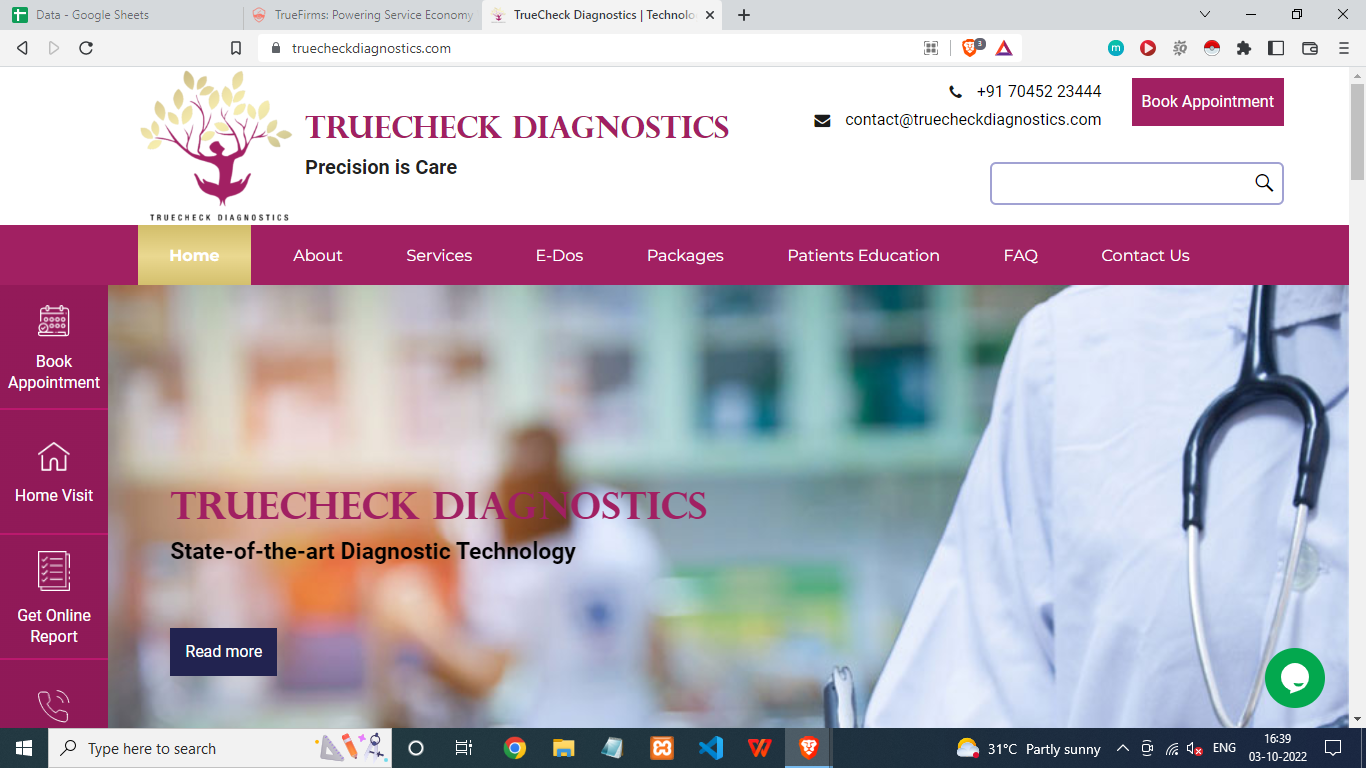Click the Pokeball extension icon
The height and width of the screenshot is (768, 1366).
pos(1212,48)
